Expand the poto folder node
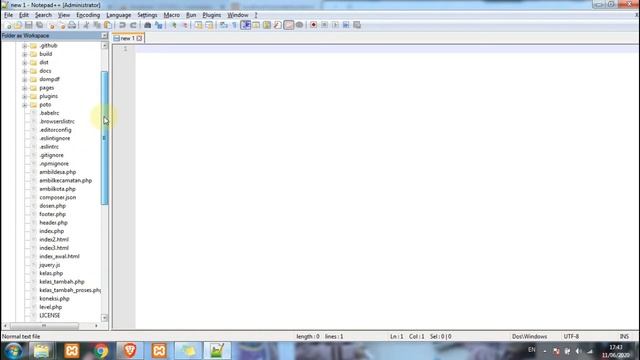The image size is (640, 360). [x=24, y=105]
